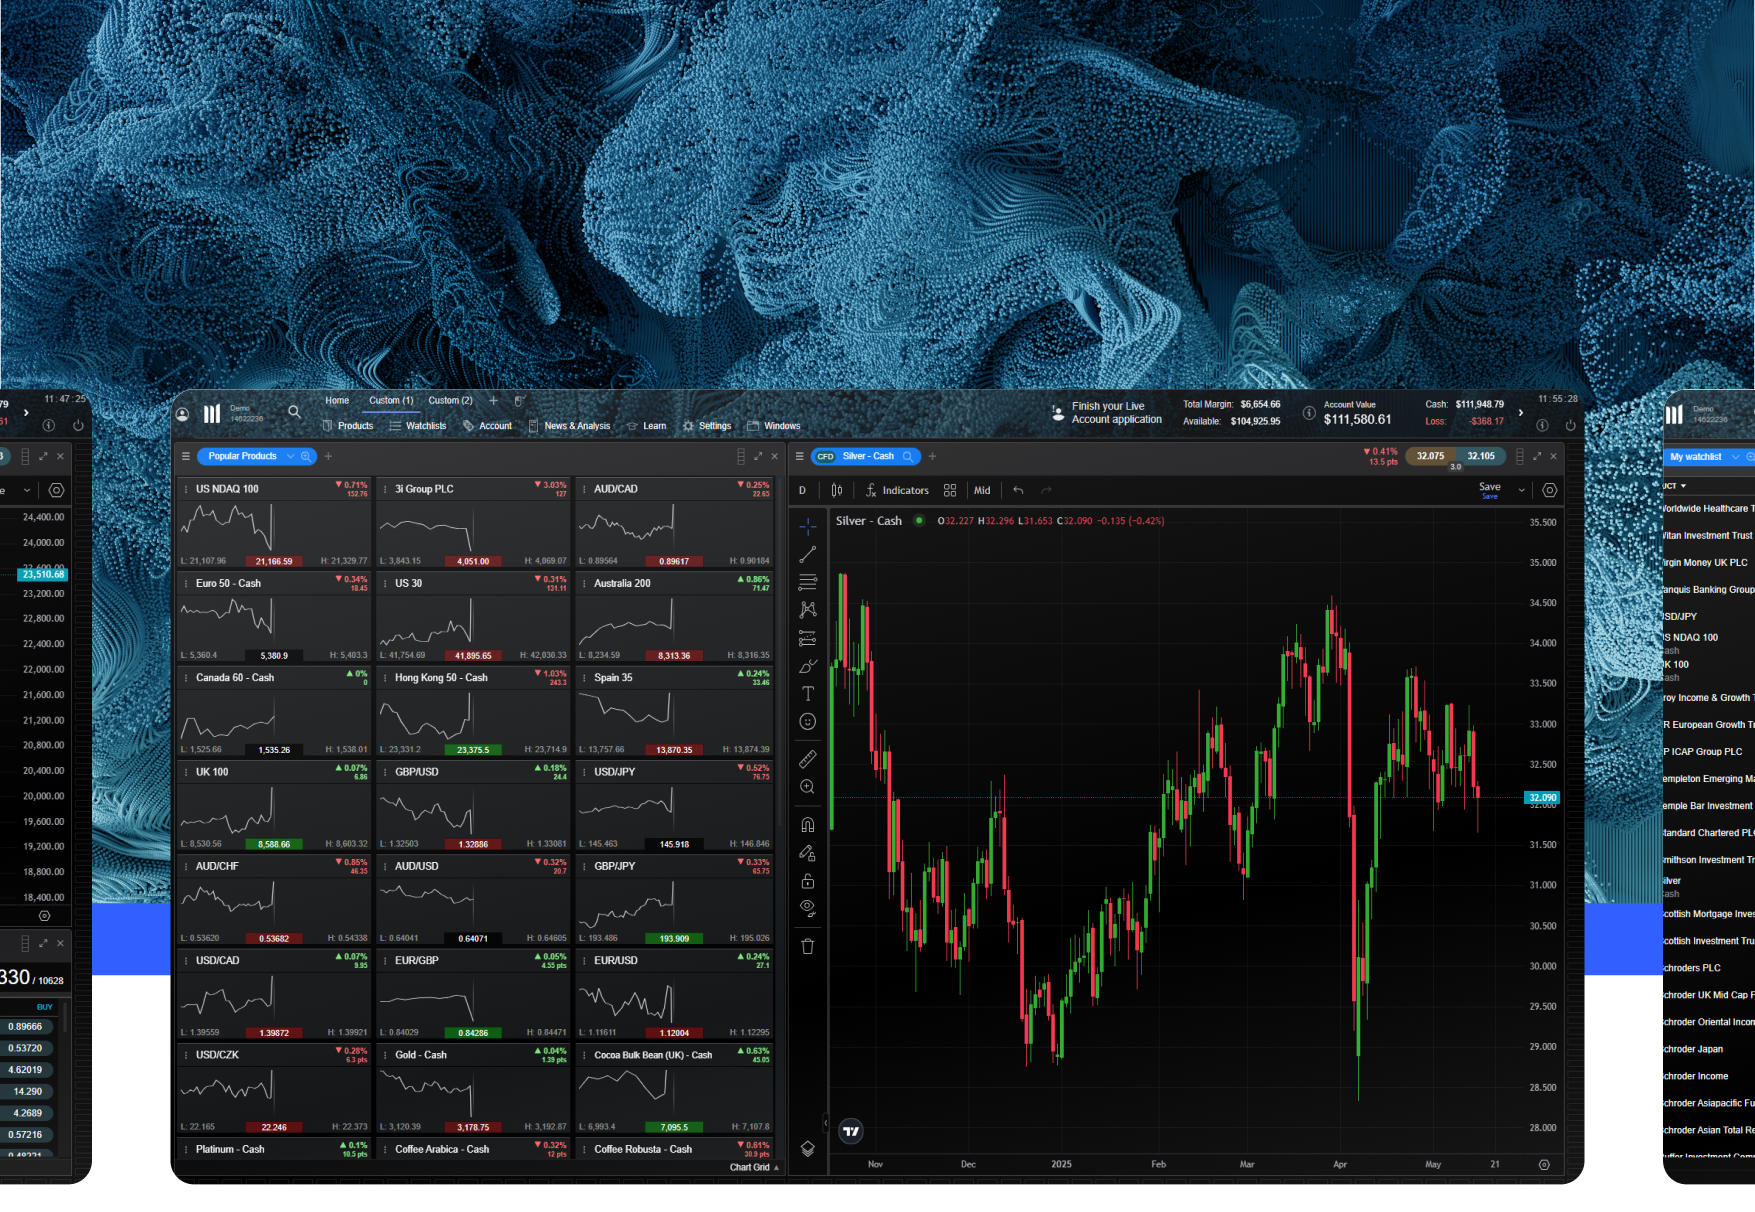Image resolution: width=1755 pixels, height=1212 pixels.
Task: Click the buy price 32.105 button
Action: [x=1481, y=456]
